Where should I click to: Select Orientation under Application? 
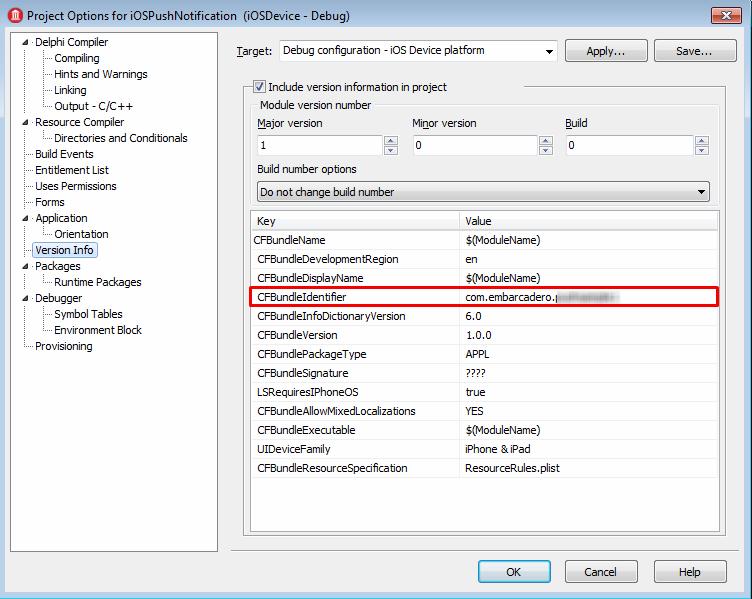point(81,234)
